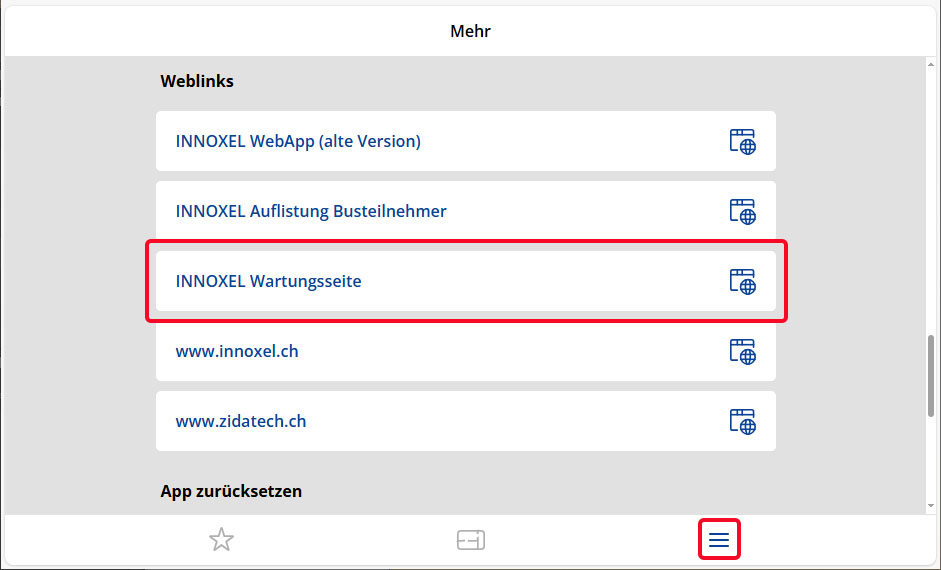Open the INNOXEL WebApp (alte Version) link
This screenshot has width=941, height=570.
466,141
